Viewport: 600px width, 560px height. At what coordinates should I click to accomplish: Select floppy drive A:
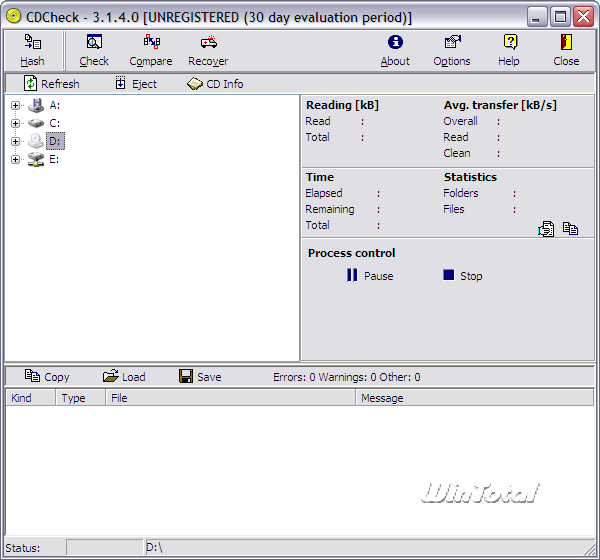coord(54,105)
